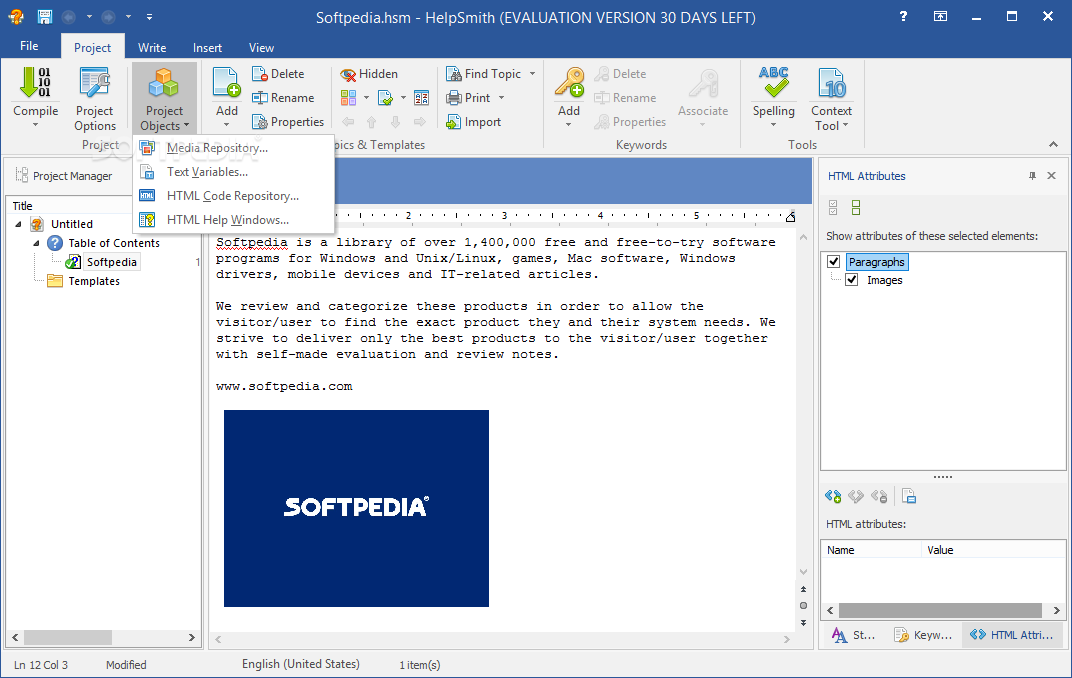Screen dimensions: 1072x678
Task: Click the Print button
Action: pos(468,98)
